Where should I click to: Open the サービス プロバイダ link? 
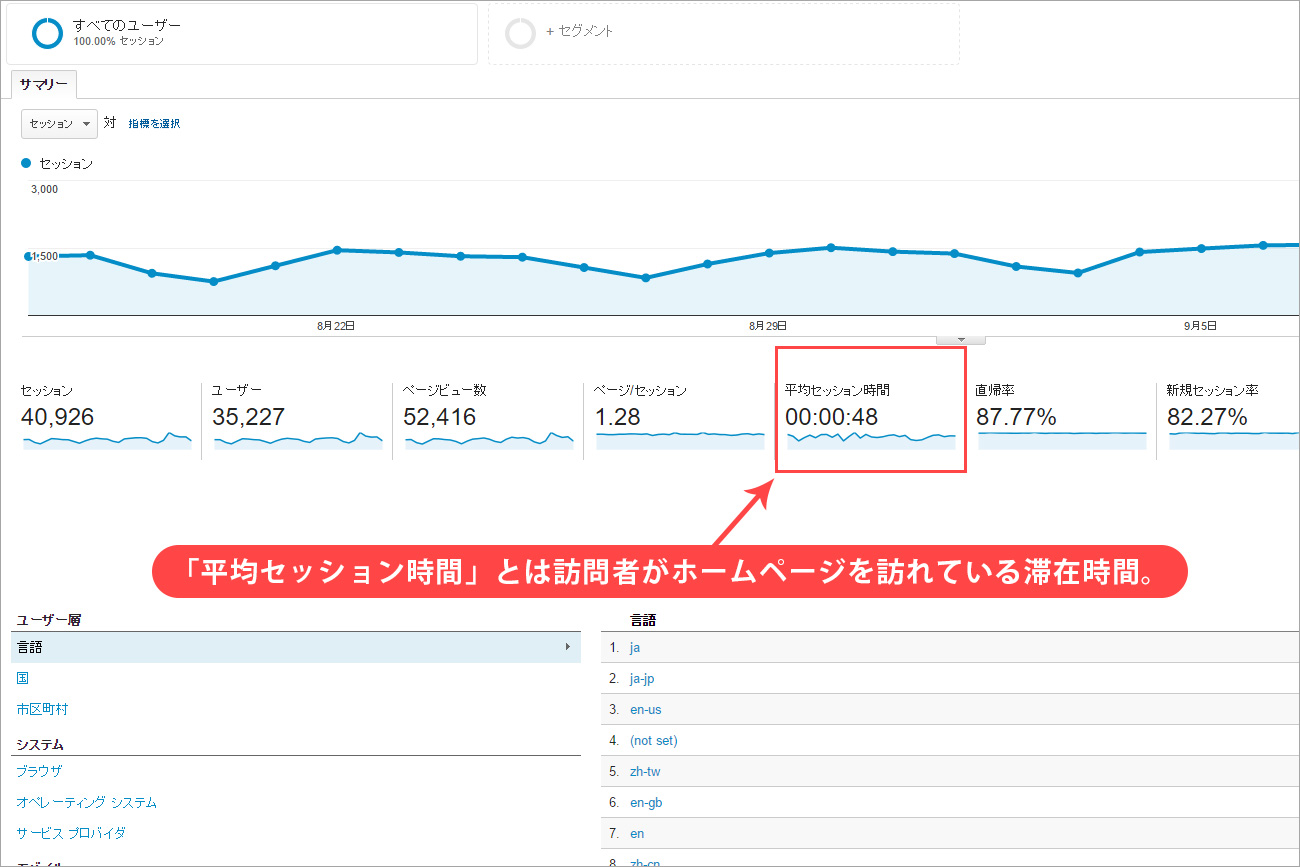[x=71, y=833]
